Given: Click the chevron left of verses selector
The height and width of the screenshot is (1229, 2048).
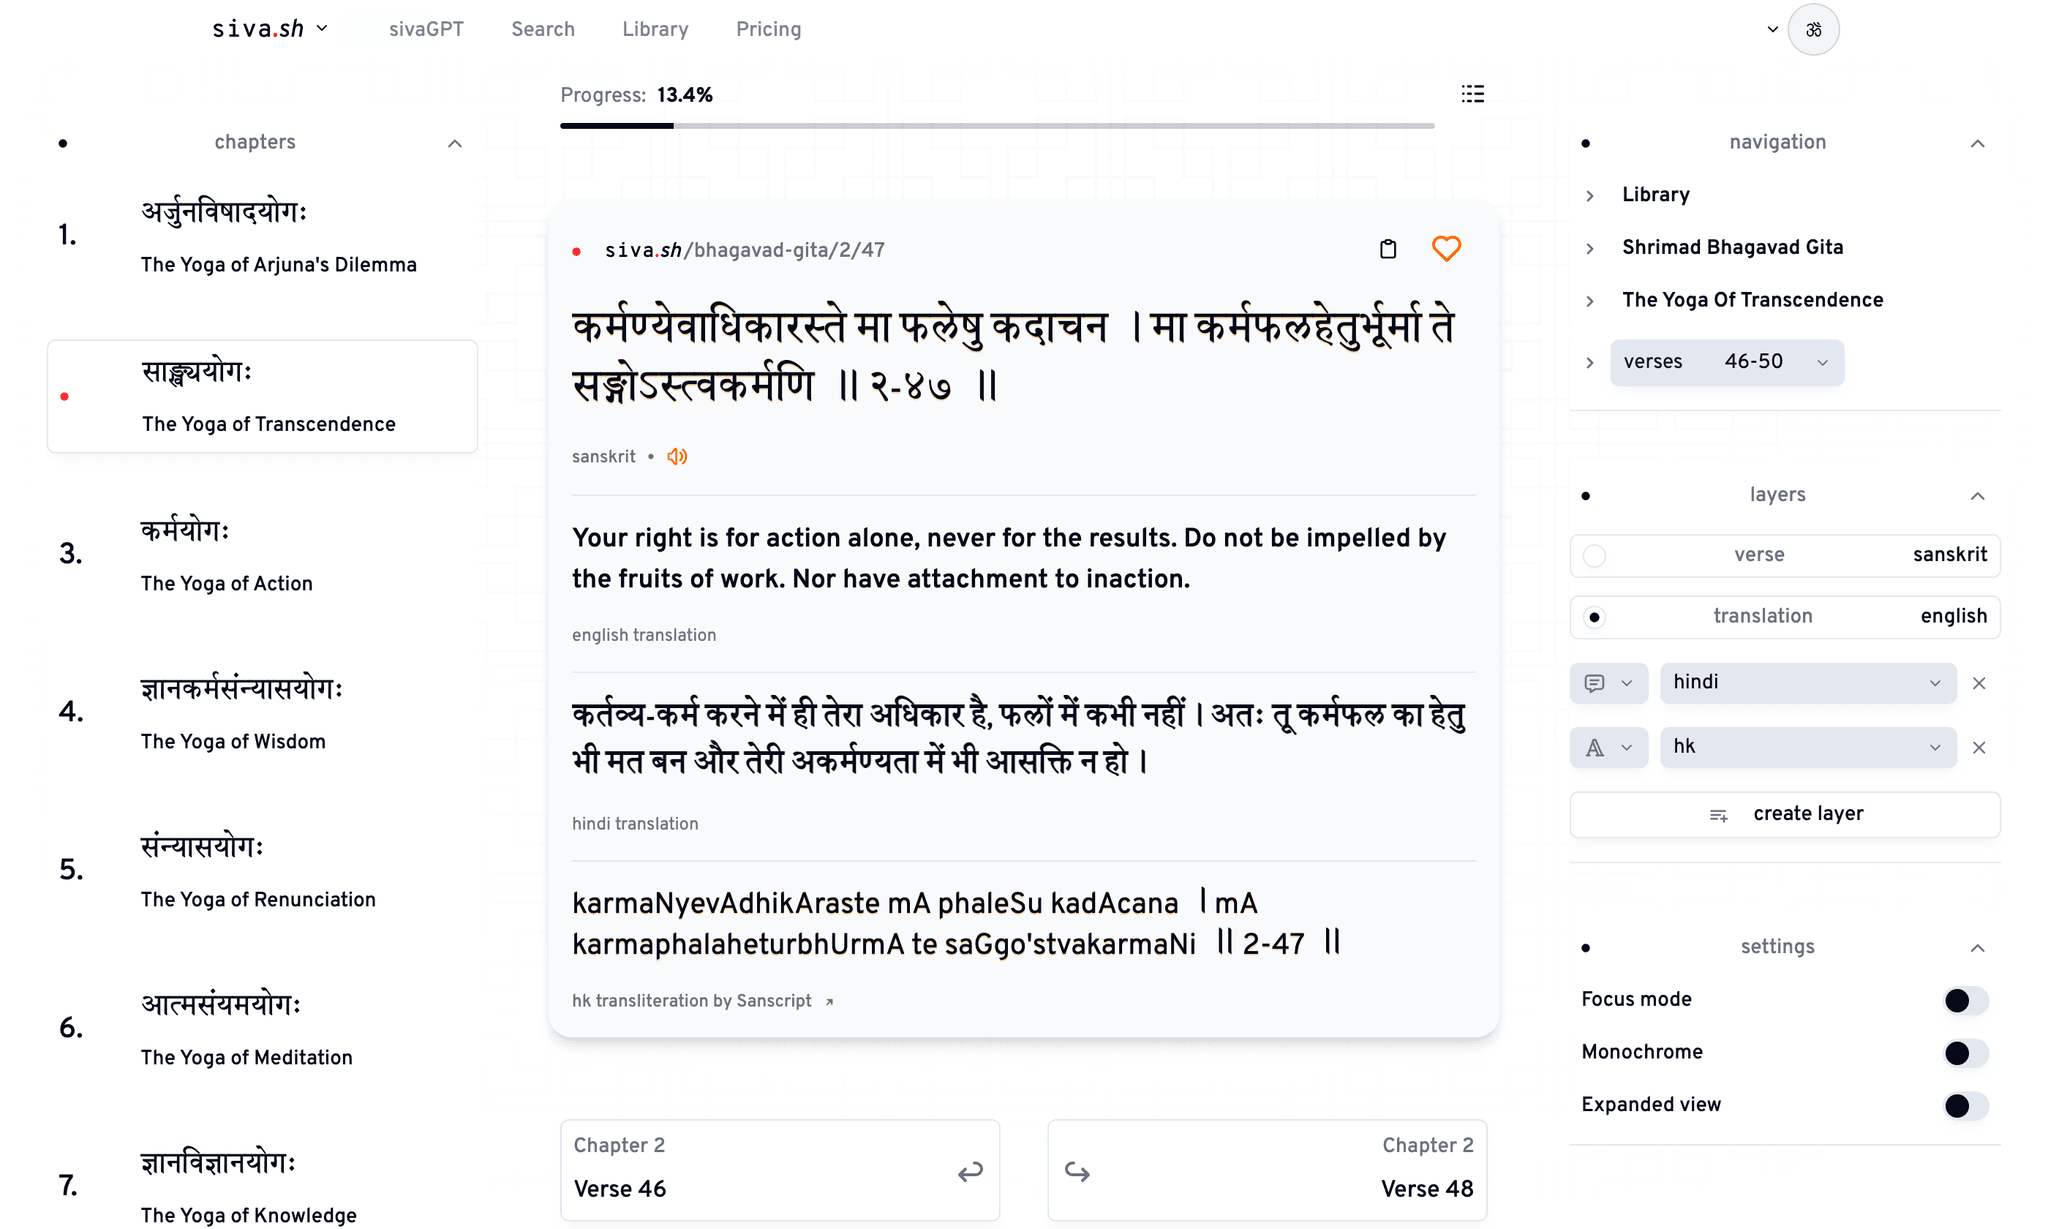Looking at the screenshot, I should click(1590, 363).
